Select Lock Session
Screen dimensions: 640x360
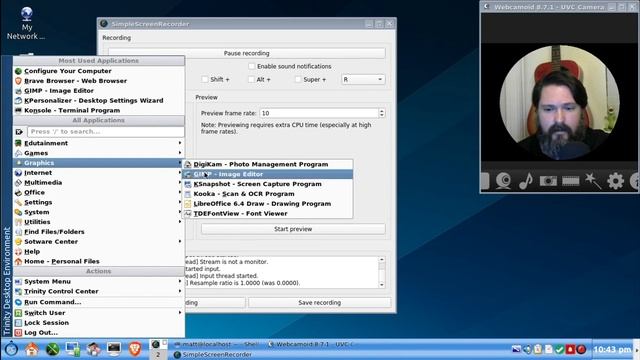click(x=99, y=322)
